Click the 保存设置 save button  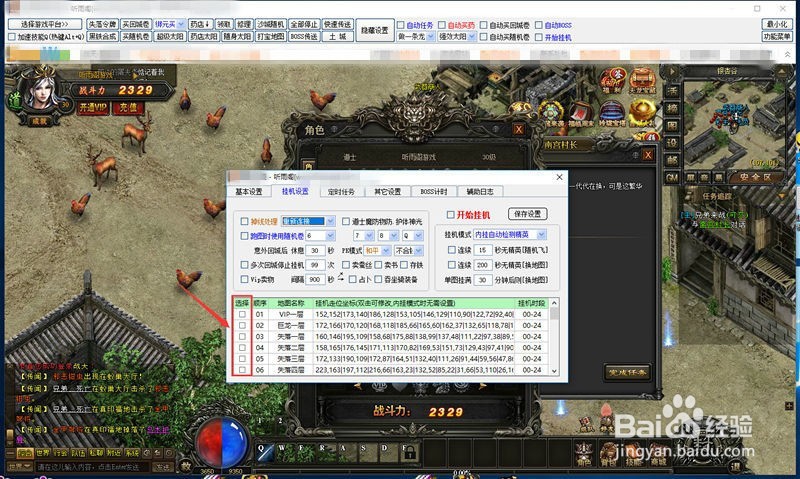pyautogui.click(x=528, y=214)
